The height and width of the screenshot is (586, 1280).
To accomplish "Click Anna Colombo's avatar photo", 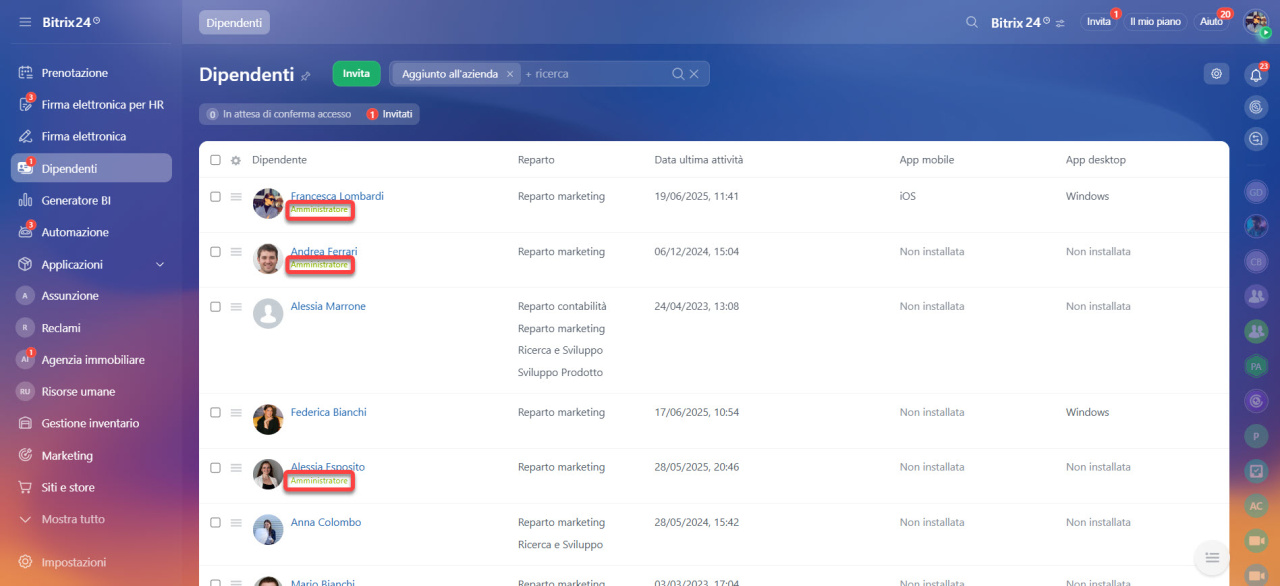I will [268, 530].
